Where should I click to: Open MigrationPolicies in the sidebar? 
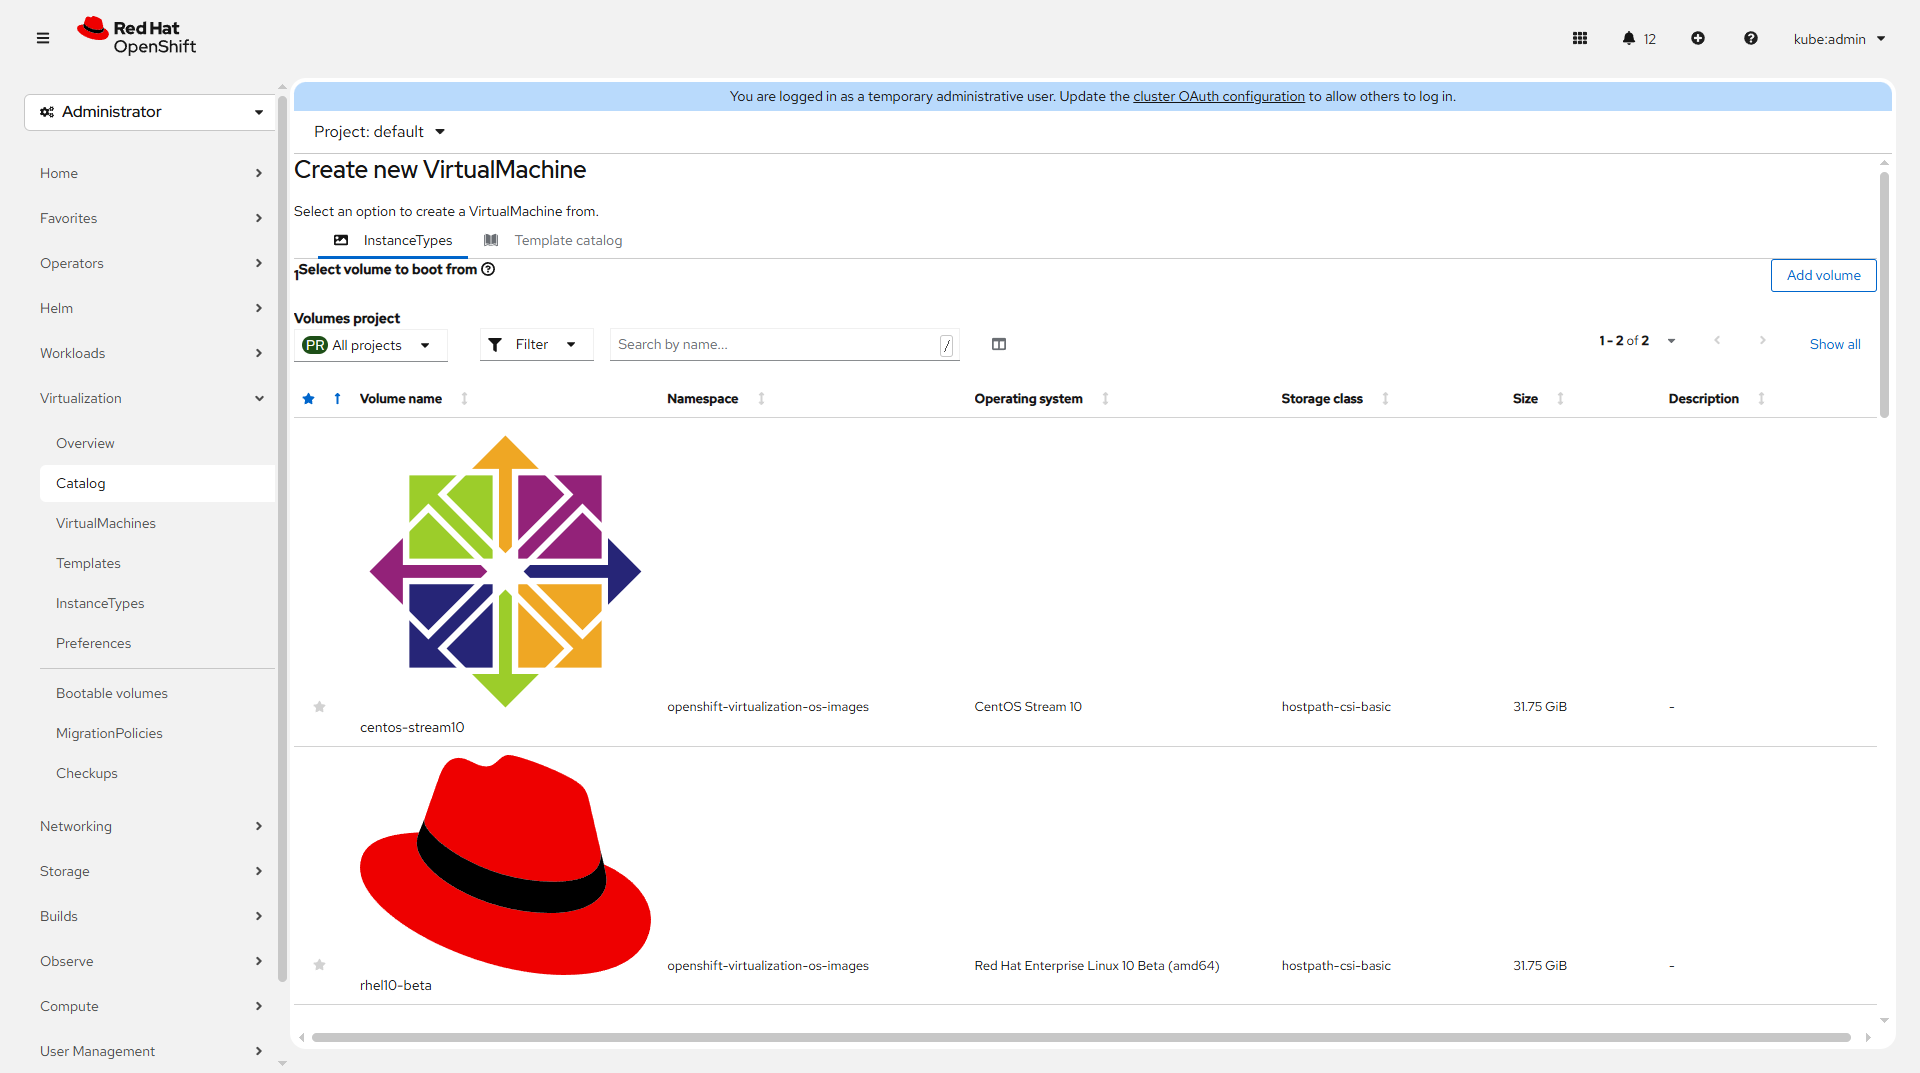coord(109,733)
